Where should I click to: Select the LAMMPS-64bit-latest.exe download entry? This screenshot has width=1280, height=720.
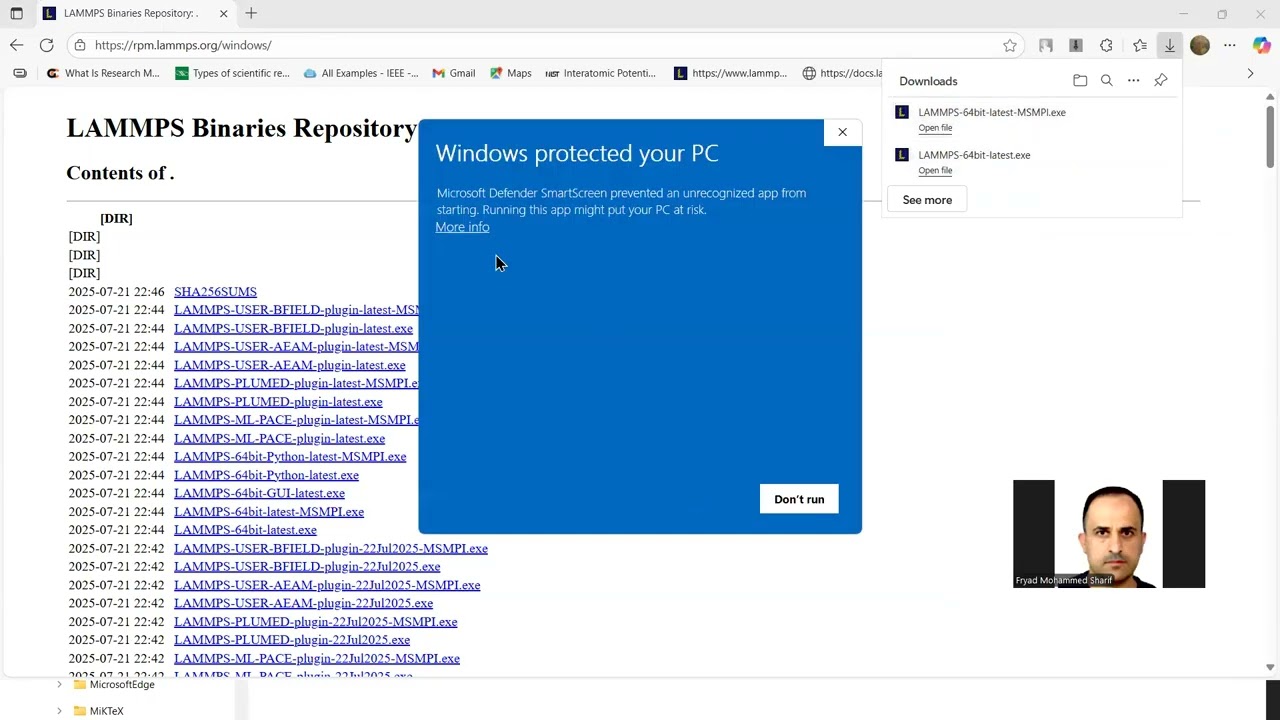click(x=1032, y=162)
